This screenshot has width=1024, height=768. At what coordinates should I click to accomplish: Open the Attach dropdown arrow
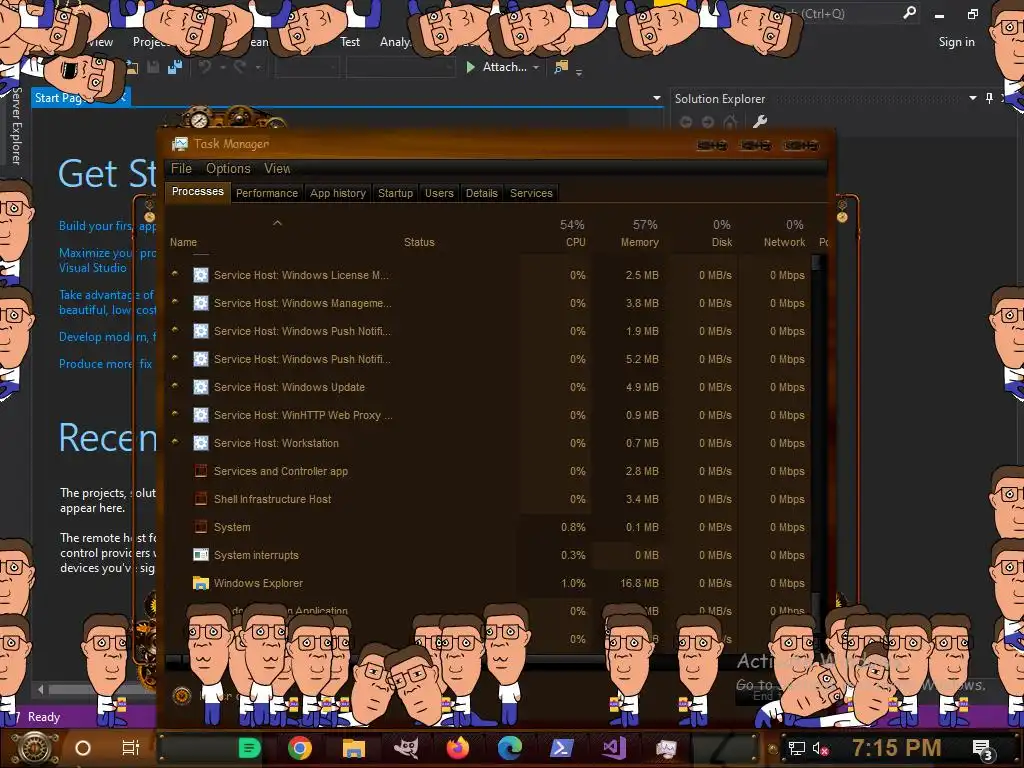(x=536, y=67)
